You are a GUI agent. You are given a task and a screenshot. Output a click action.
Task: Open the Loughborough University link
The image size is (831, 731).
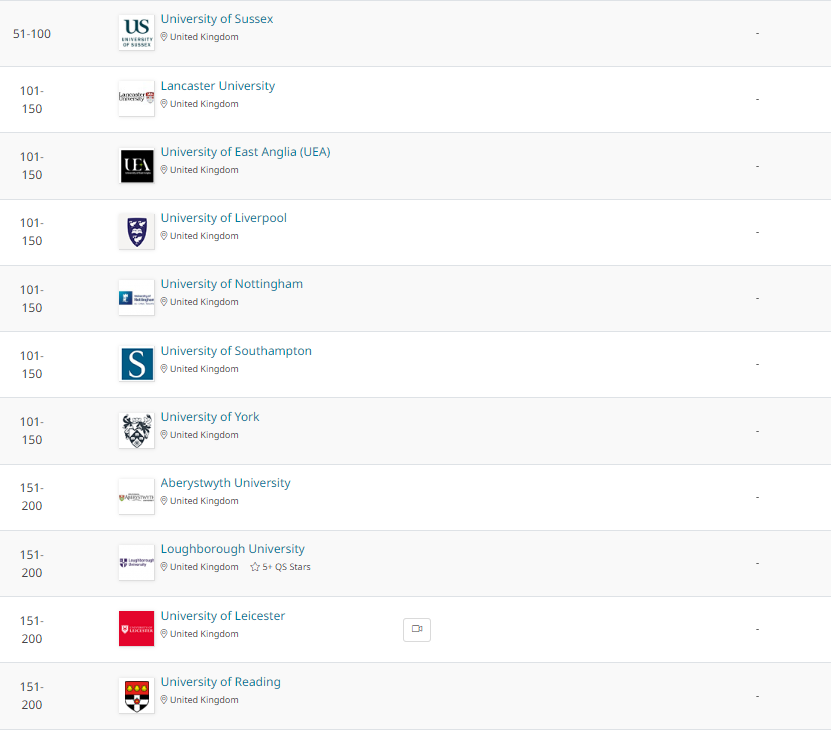tap(233, 549)
